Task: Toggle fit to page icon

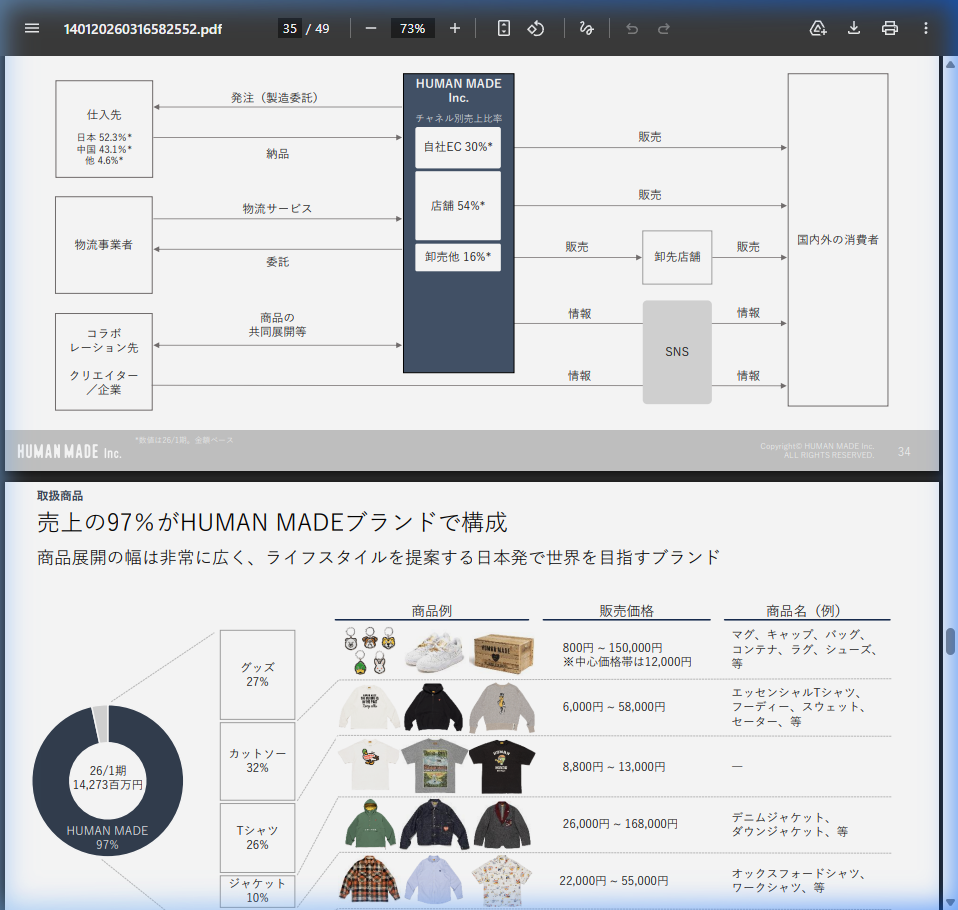Action: coord(503,28)
